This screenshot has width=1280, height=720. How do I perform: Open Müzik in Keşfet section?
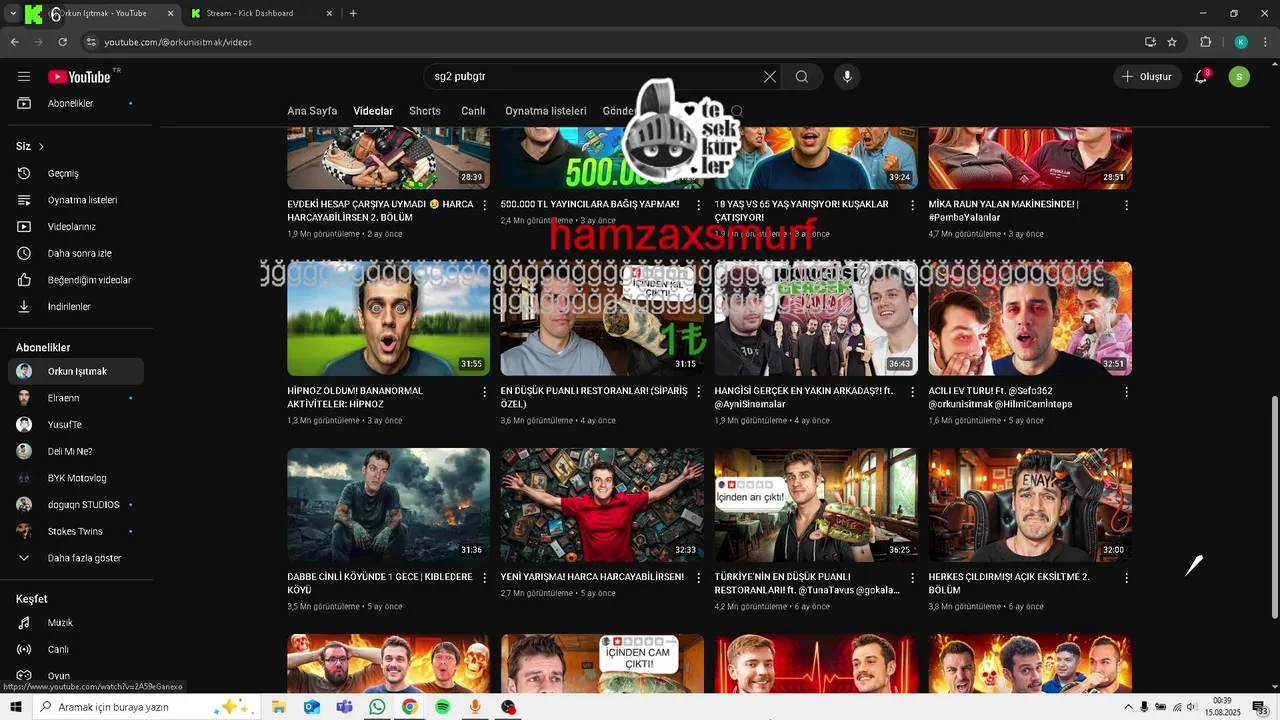tap(76, 623)
